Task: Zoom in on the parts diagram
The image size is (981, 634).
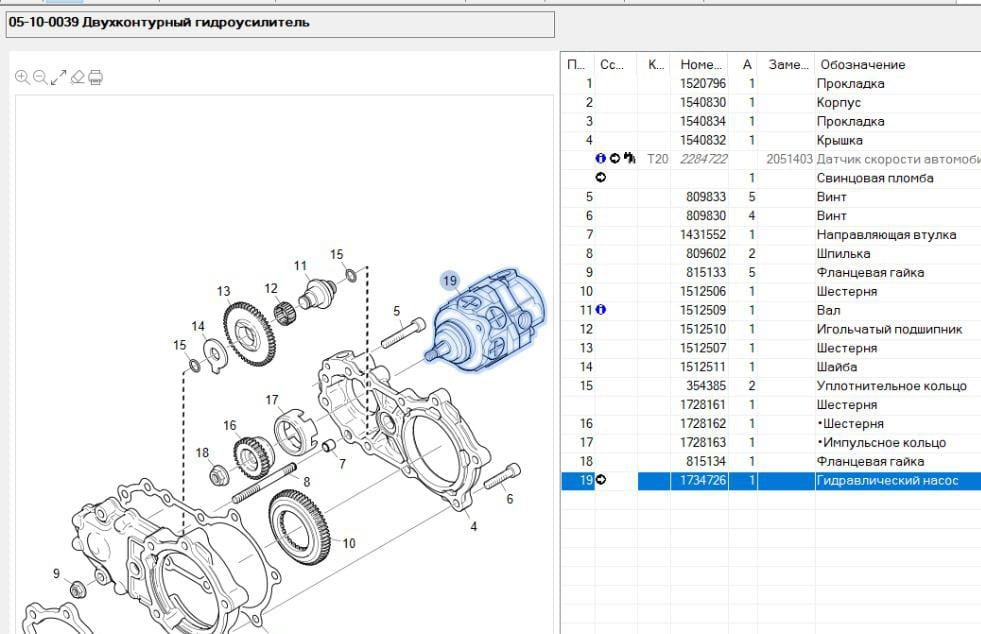Action: click(x=22, y=77)
